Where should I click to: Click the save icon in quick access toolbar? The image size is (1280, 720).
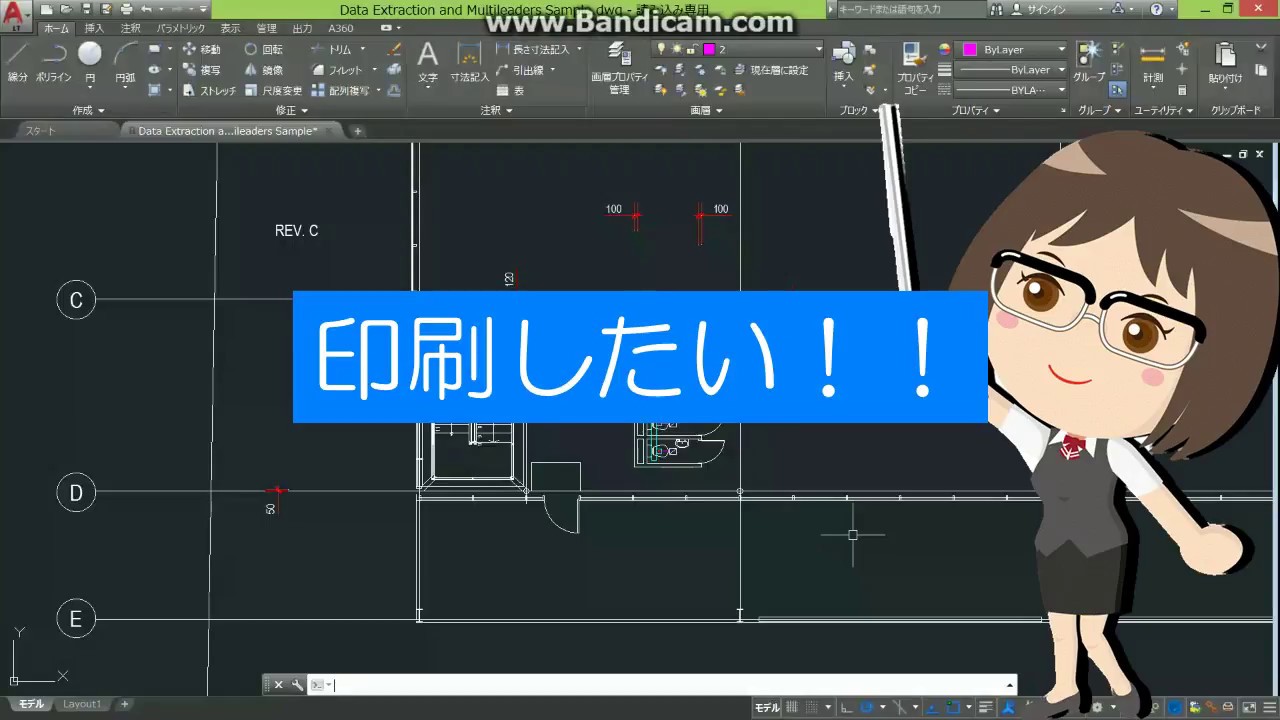pos(85,9)
